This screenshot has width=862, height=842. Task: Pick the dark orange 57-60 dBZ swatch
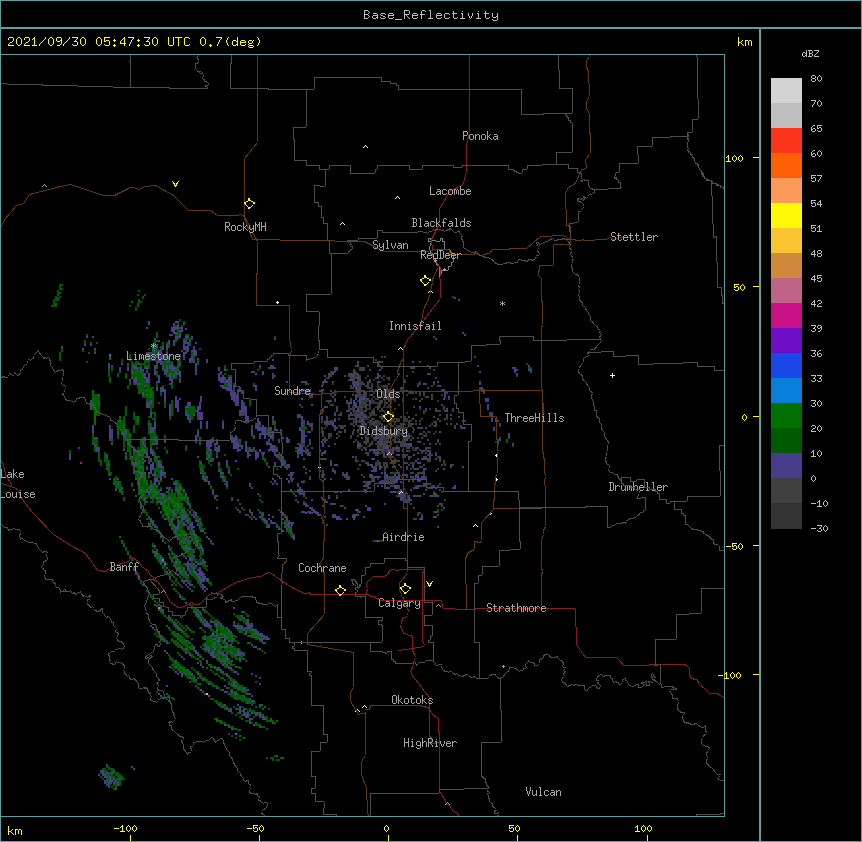coord(786,165)
